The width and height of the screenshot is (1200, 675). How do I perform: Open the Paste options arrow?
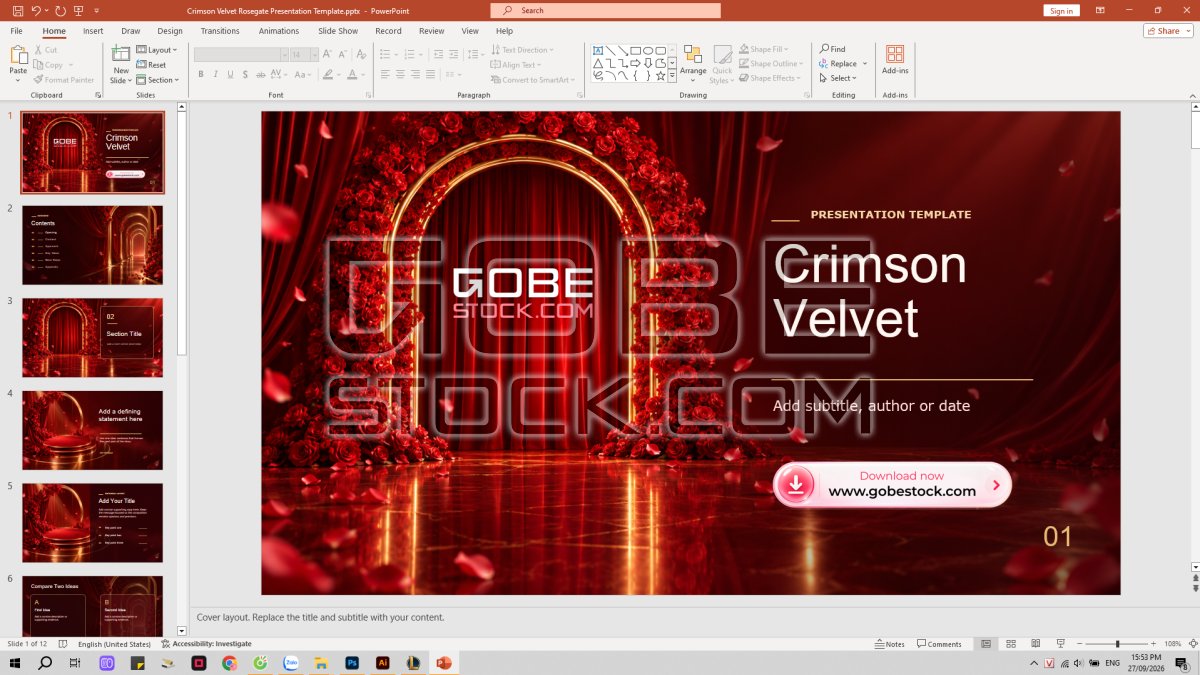tap(18, 80)
